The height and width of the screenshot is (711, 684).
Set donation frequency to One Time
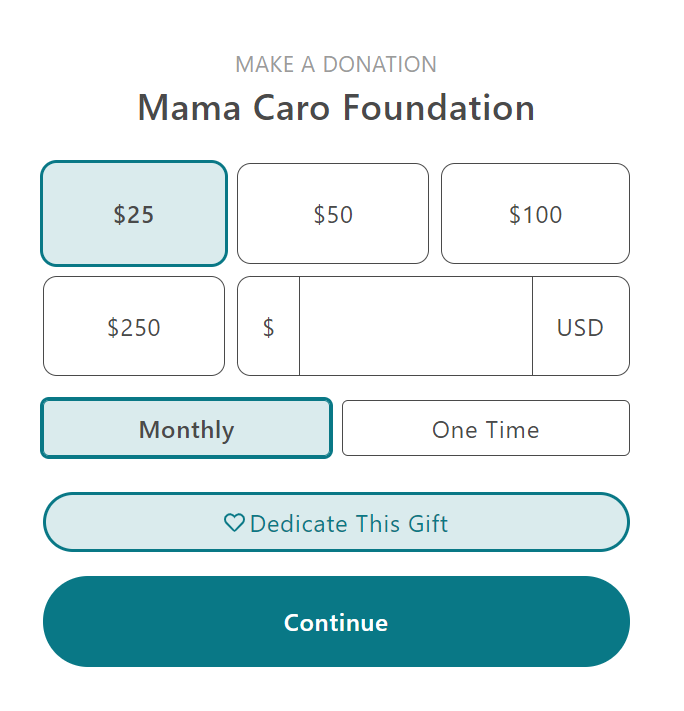pyautogui.click(x=485, y=429)
